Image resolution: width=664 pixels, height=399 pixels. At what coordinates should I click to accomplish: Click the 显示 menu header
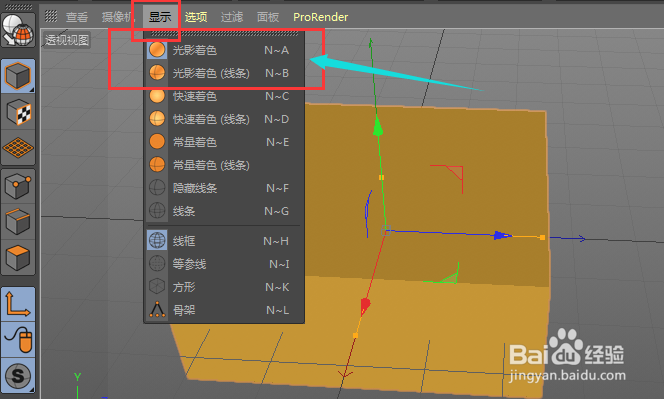click(x=160, y=17)
